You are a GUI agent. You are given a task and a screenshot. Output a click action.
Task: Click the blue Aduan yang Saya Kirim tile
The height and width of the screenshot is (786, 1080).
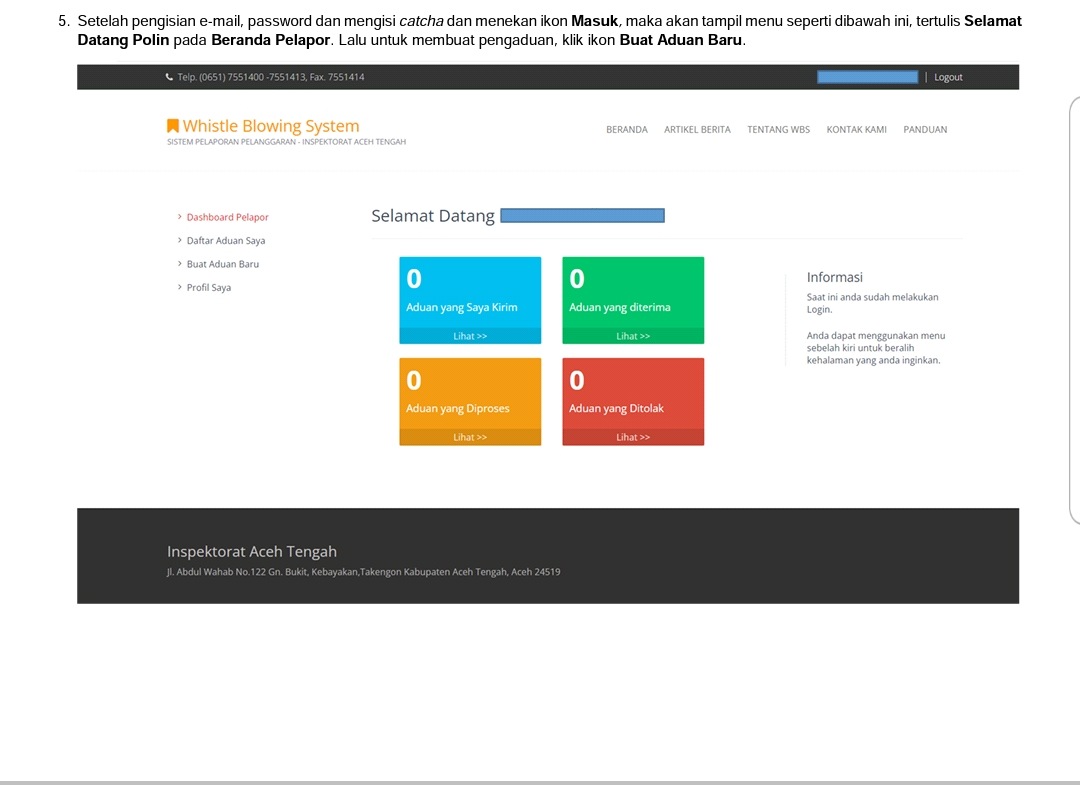click(x=470, y=292)
